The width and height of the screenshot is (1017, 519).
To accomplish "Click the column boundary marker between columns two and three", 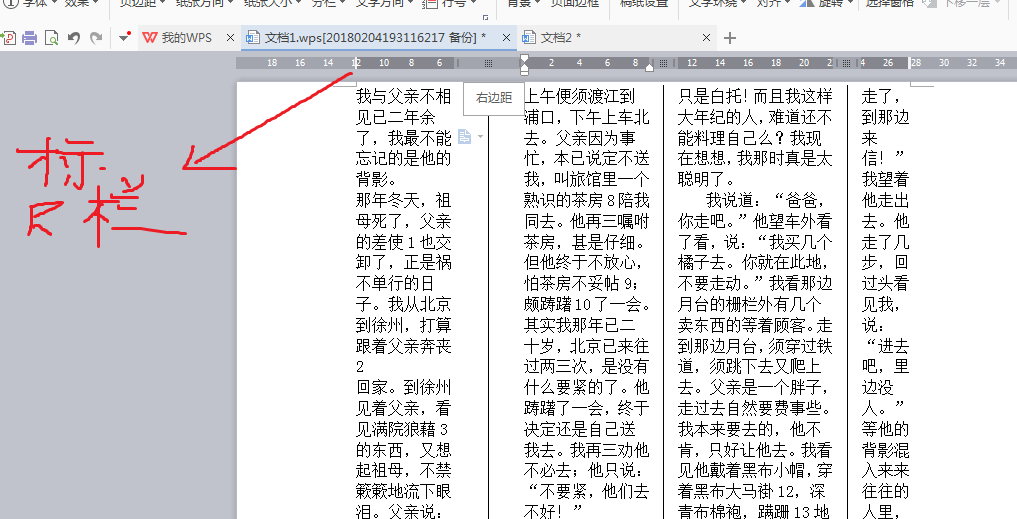I will (x=664, y=63).
